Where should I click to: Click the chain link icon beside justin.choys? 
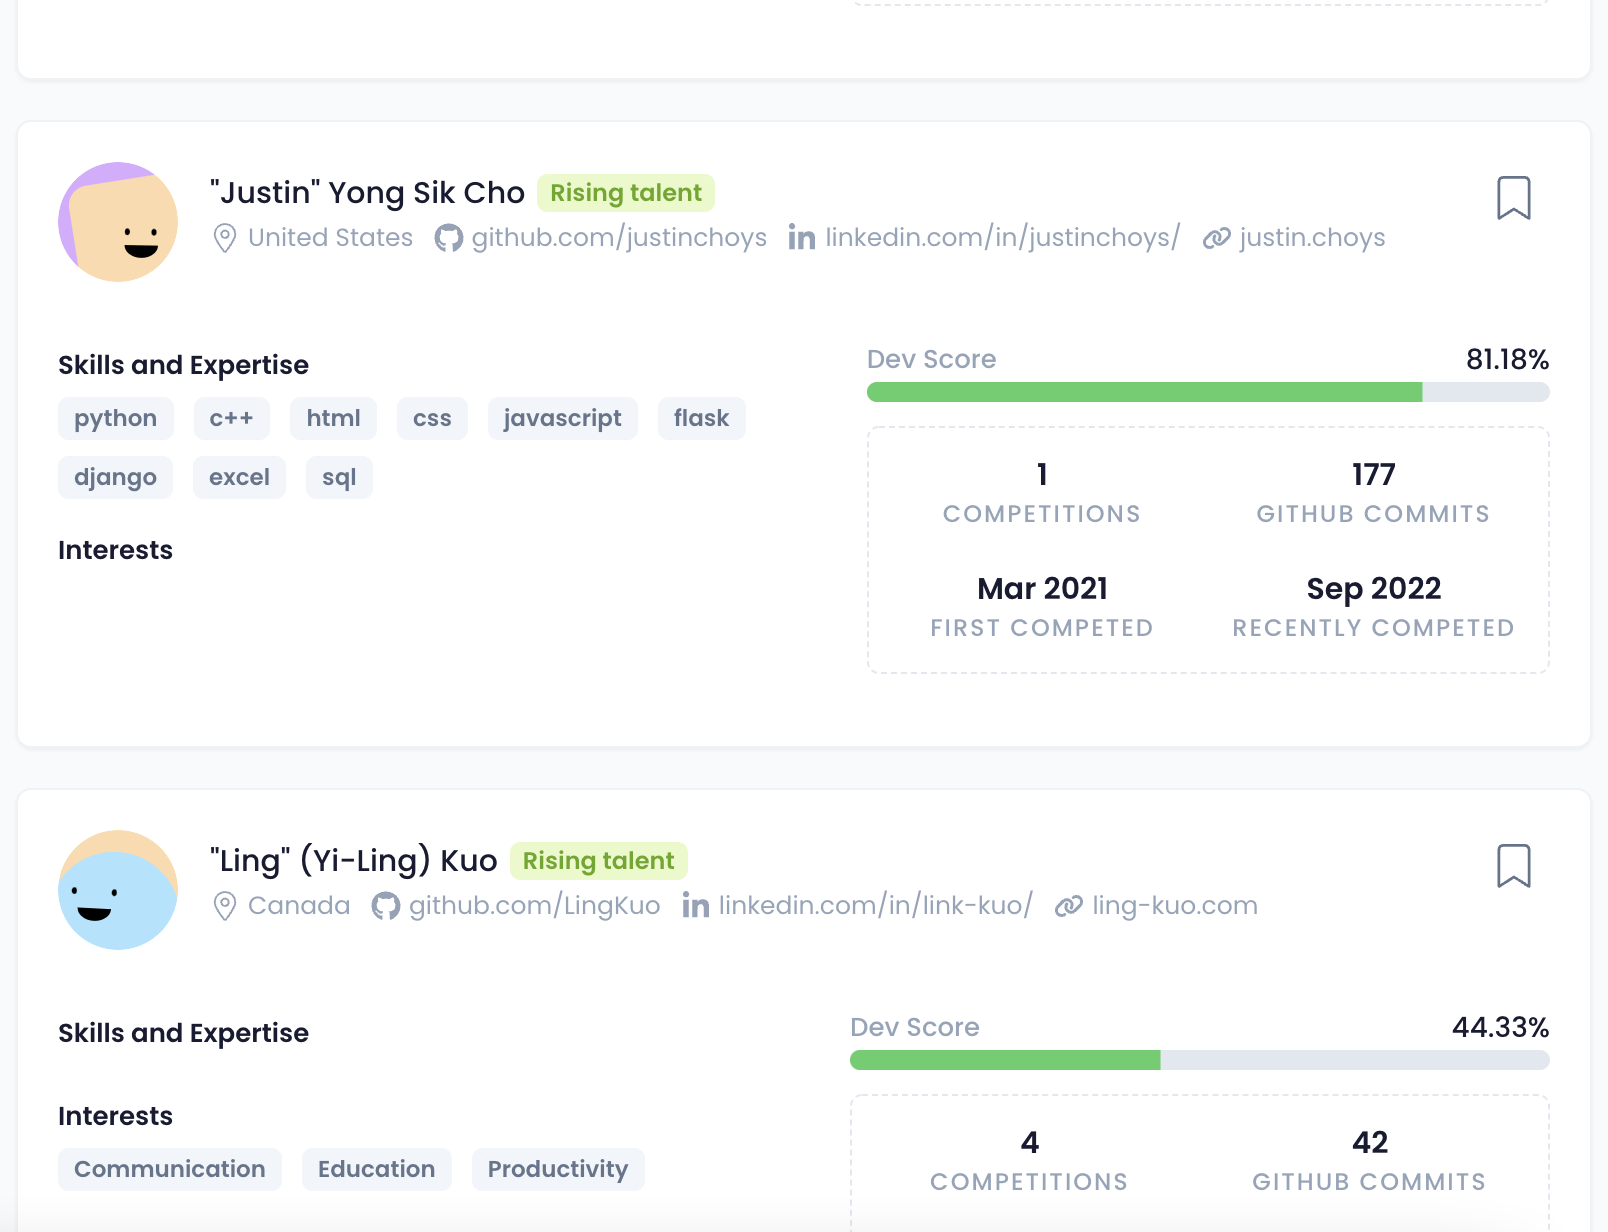coord(1216,238)
